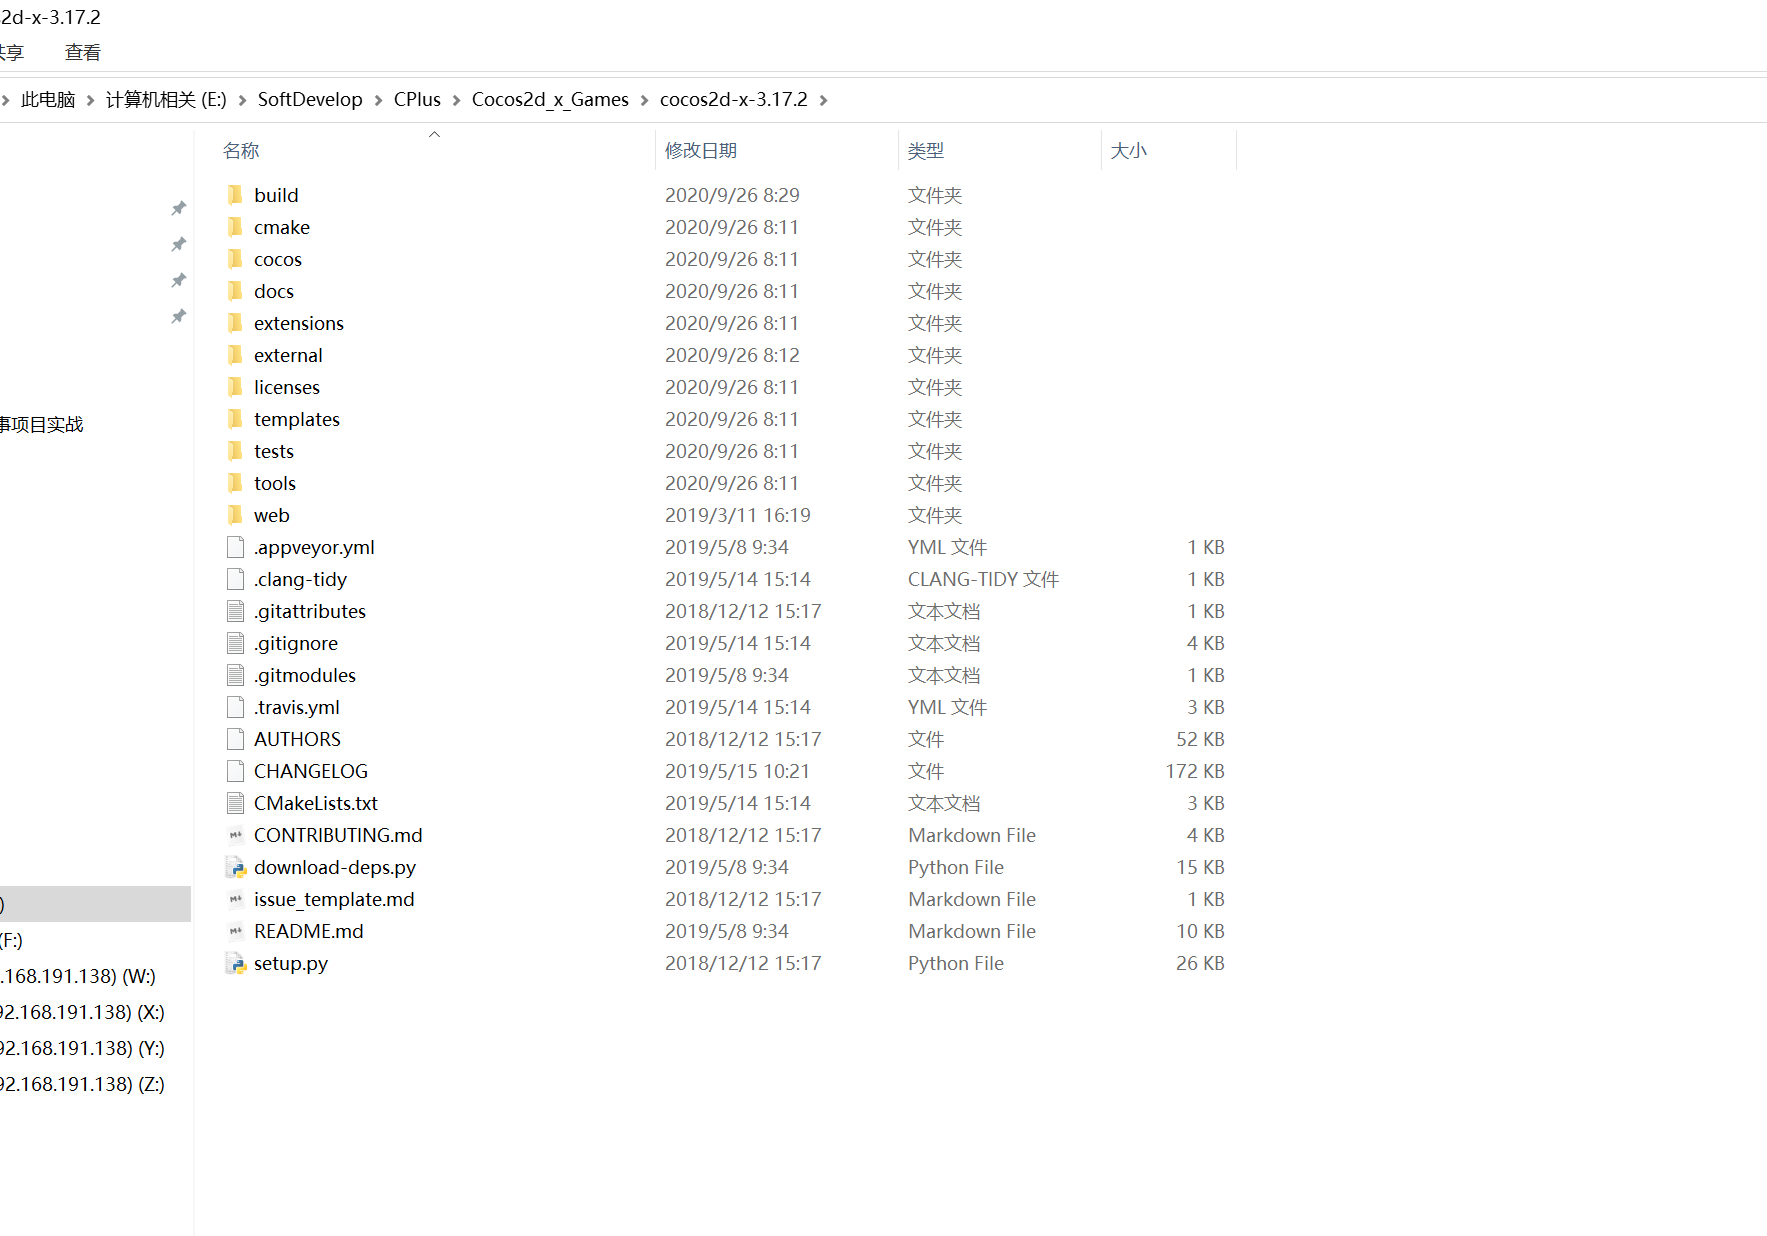Click the setup.py Python icon
The height and width of the screenshot is (1236, 1767).
(236, 962)
